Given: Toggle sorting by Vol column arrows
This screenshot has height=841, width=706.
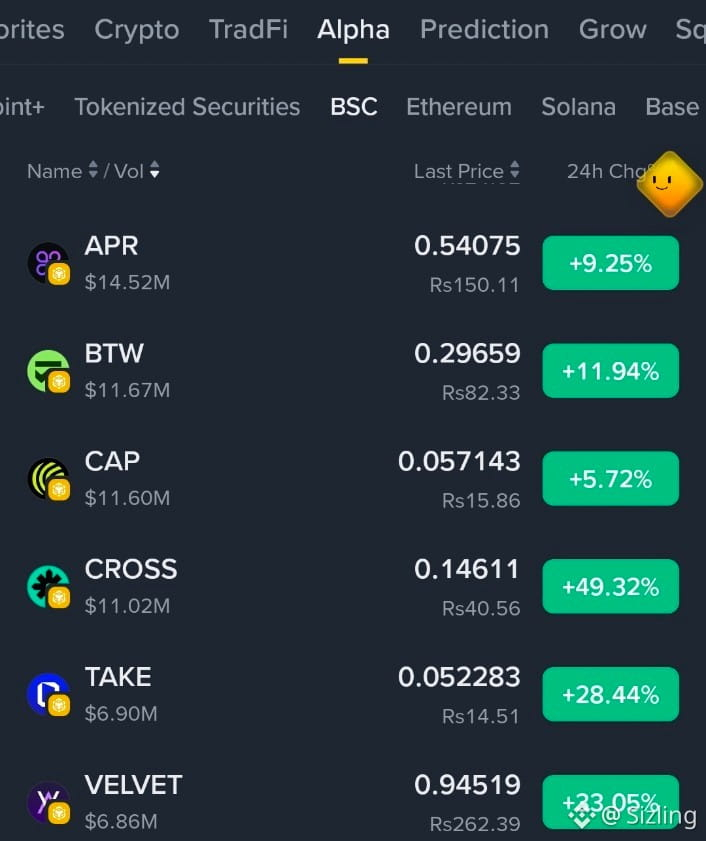Looking at the screenshot, I should (155, 170).
